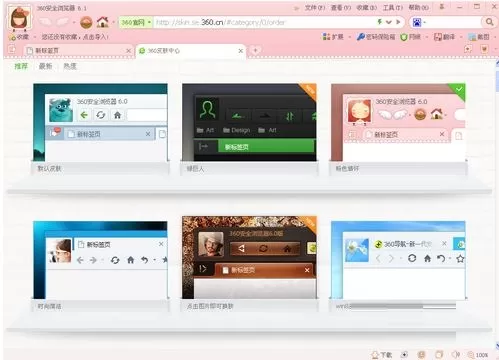This screenshot has height=360, width=499.
Task: Open the 文件 menu
Action: [315, 7]
